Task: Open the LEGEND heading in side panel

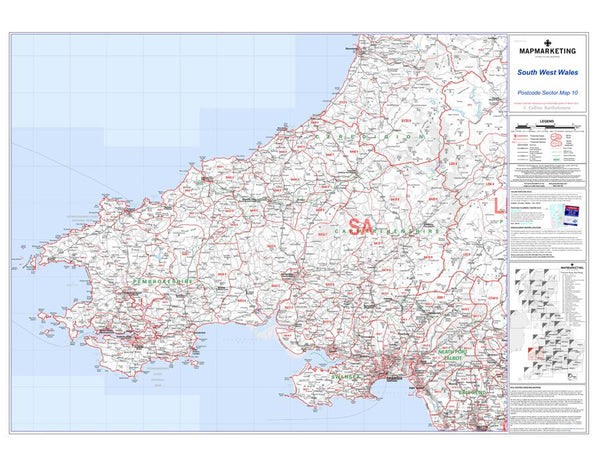Action: point(549,118)
